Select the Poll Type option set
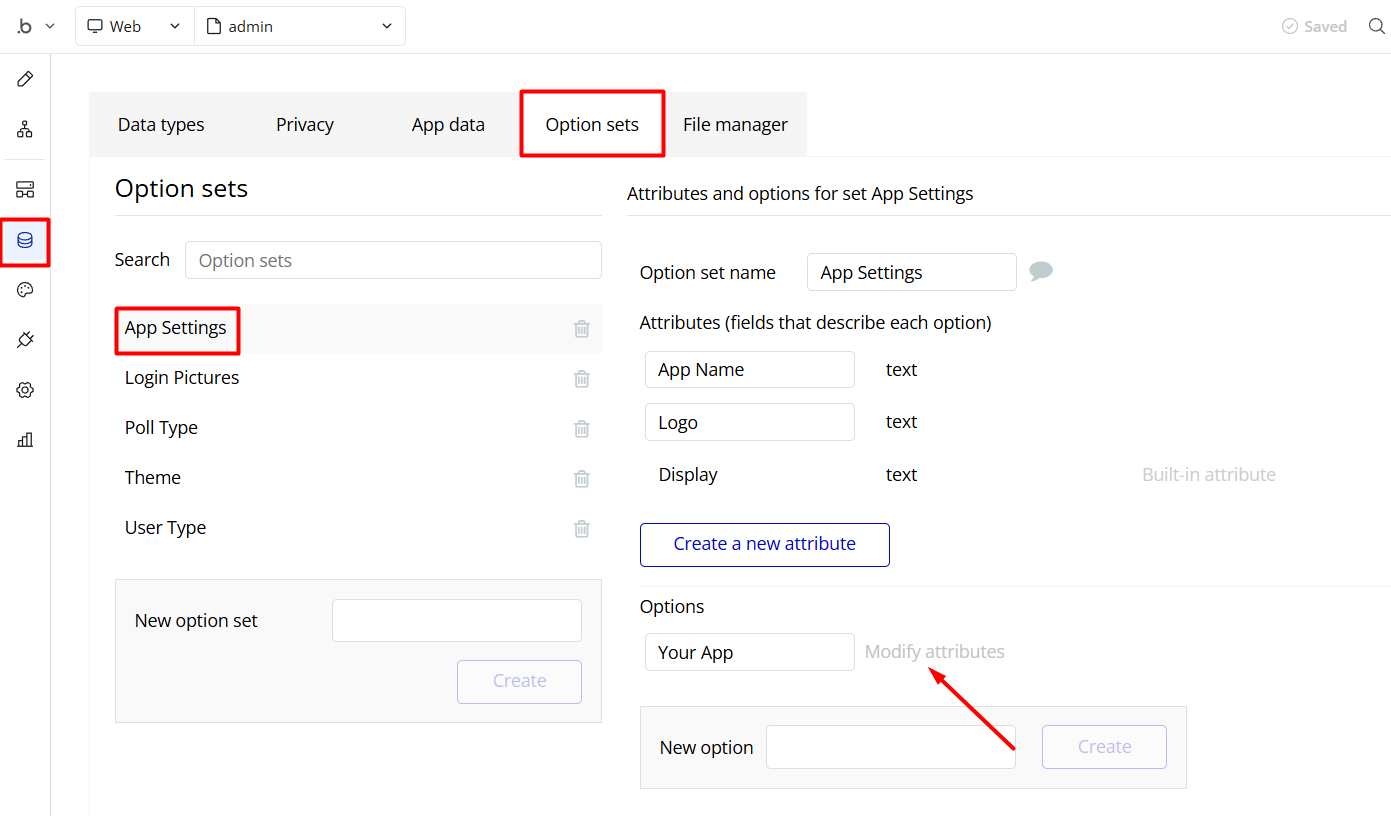Image resolution: width=1391 pixels, height=816 pixels. (x=161, y=428)
